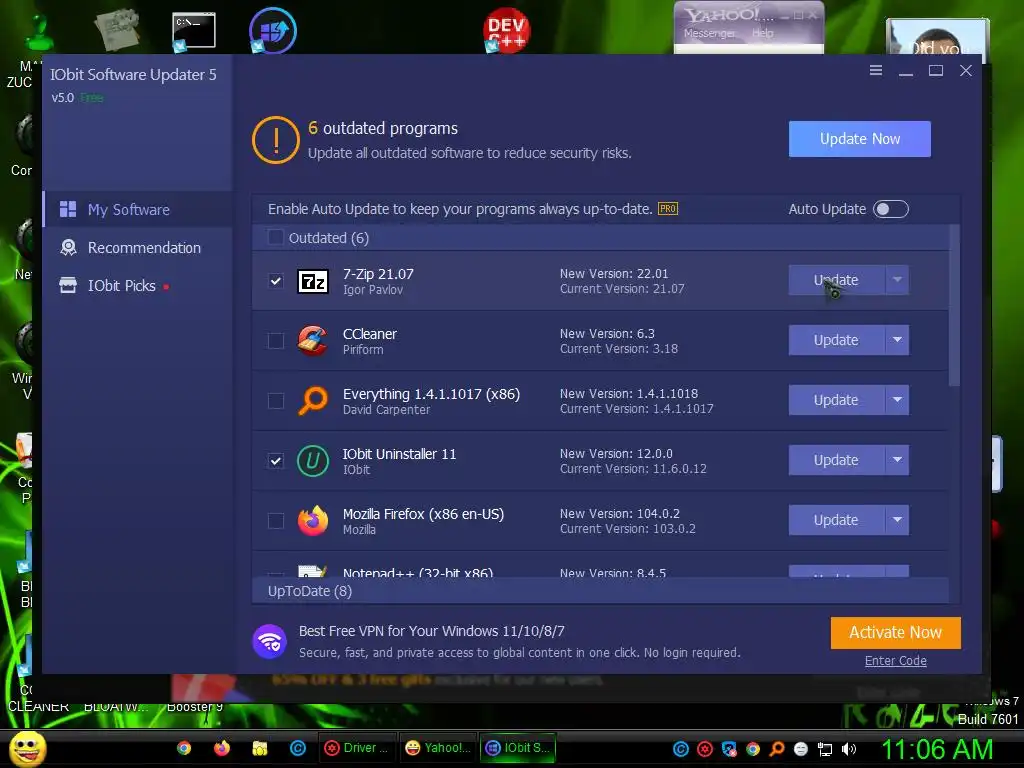Click the CCleaner program icon

[x=313, y=341]
